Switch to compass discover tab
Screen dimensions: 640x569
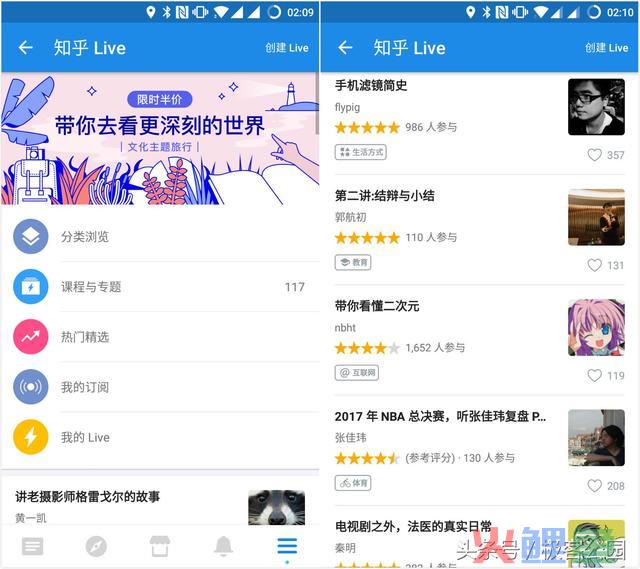96,546
